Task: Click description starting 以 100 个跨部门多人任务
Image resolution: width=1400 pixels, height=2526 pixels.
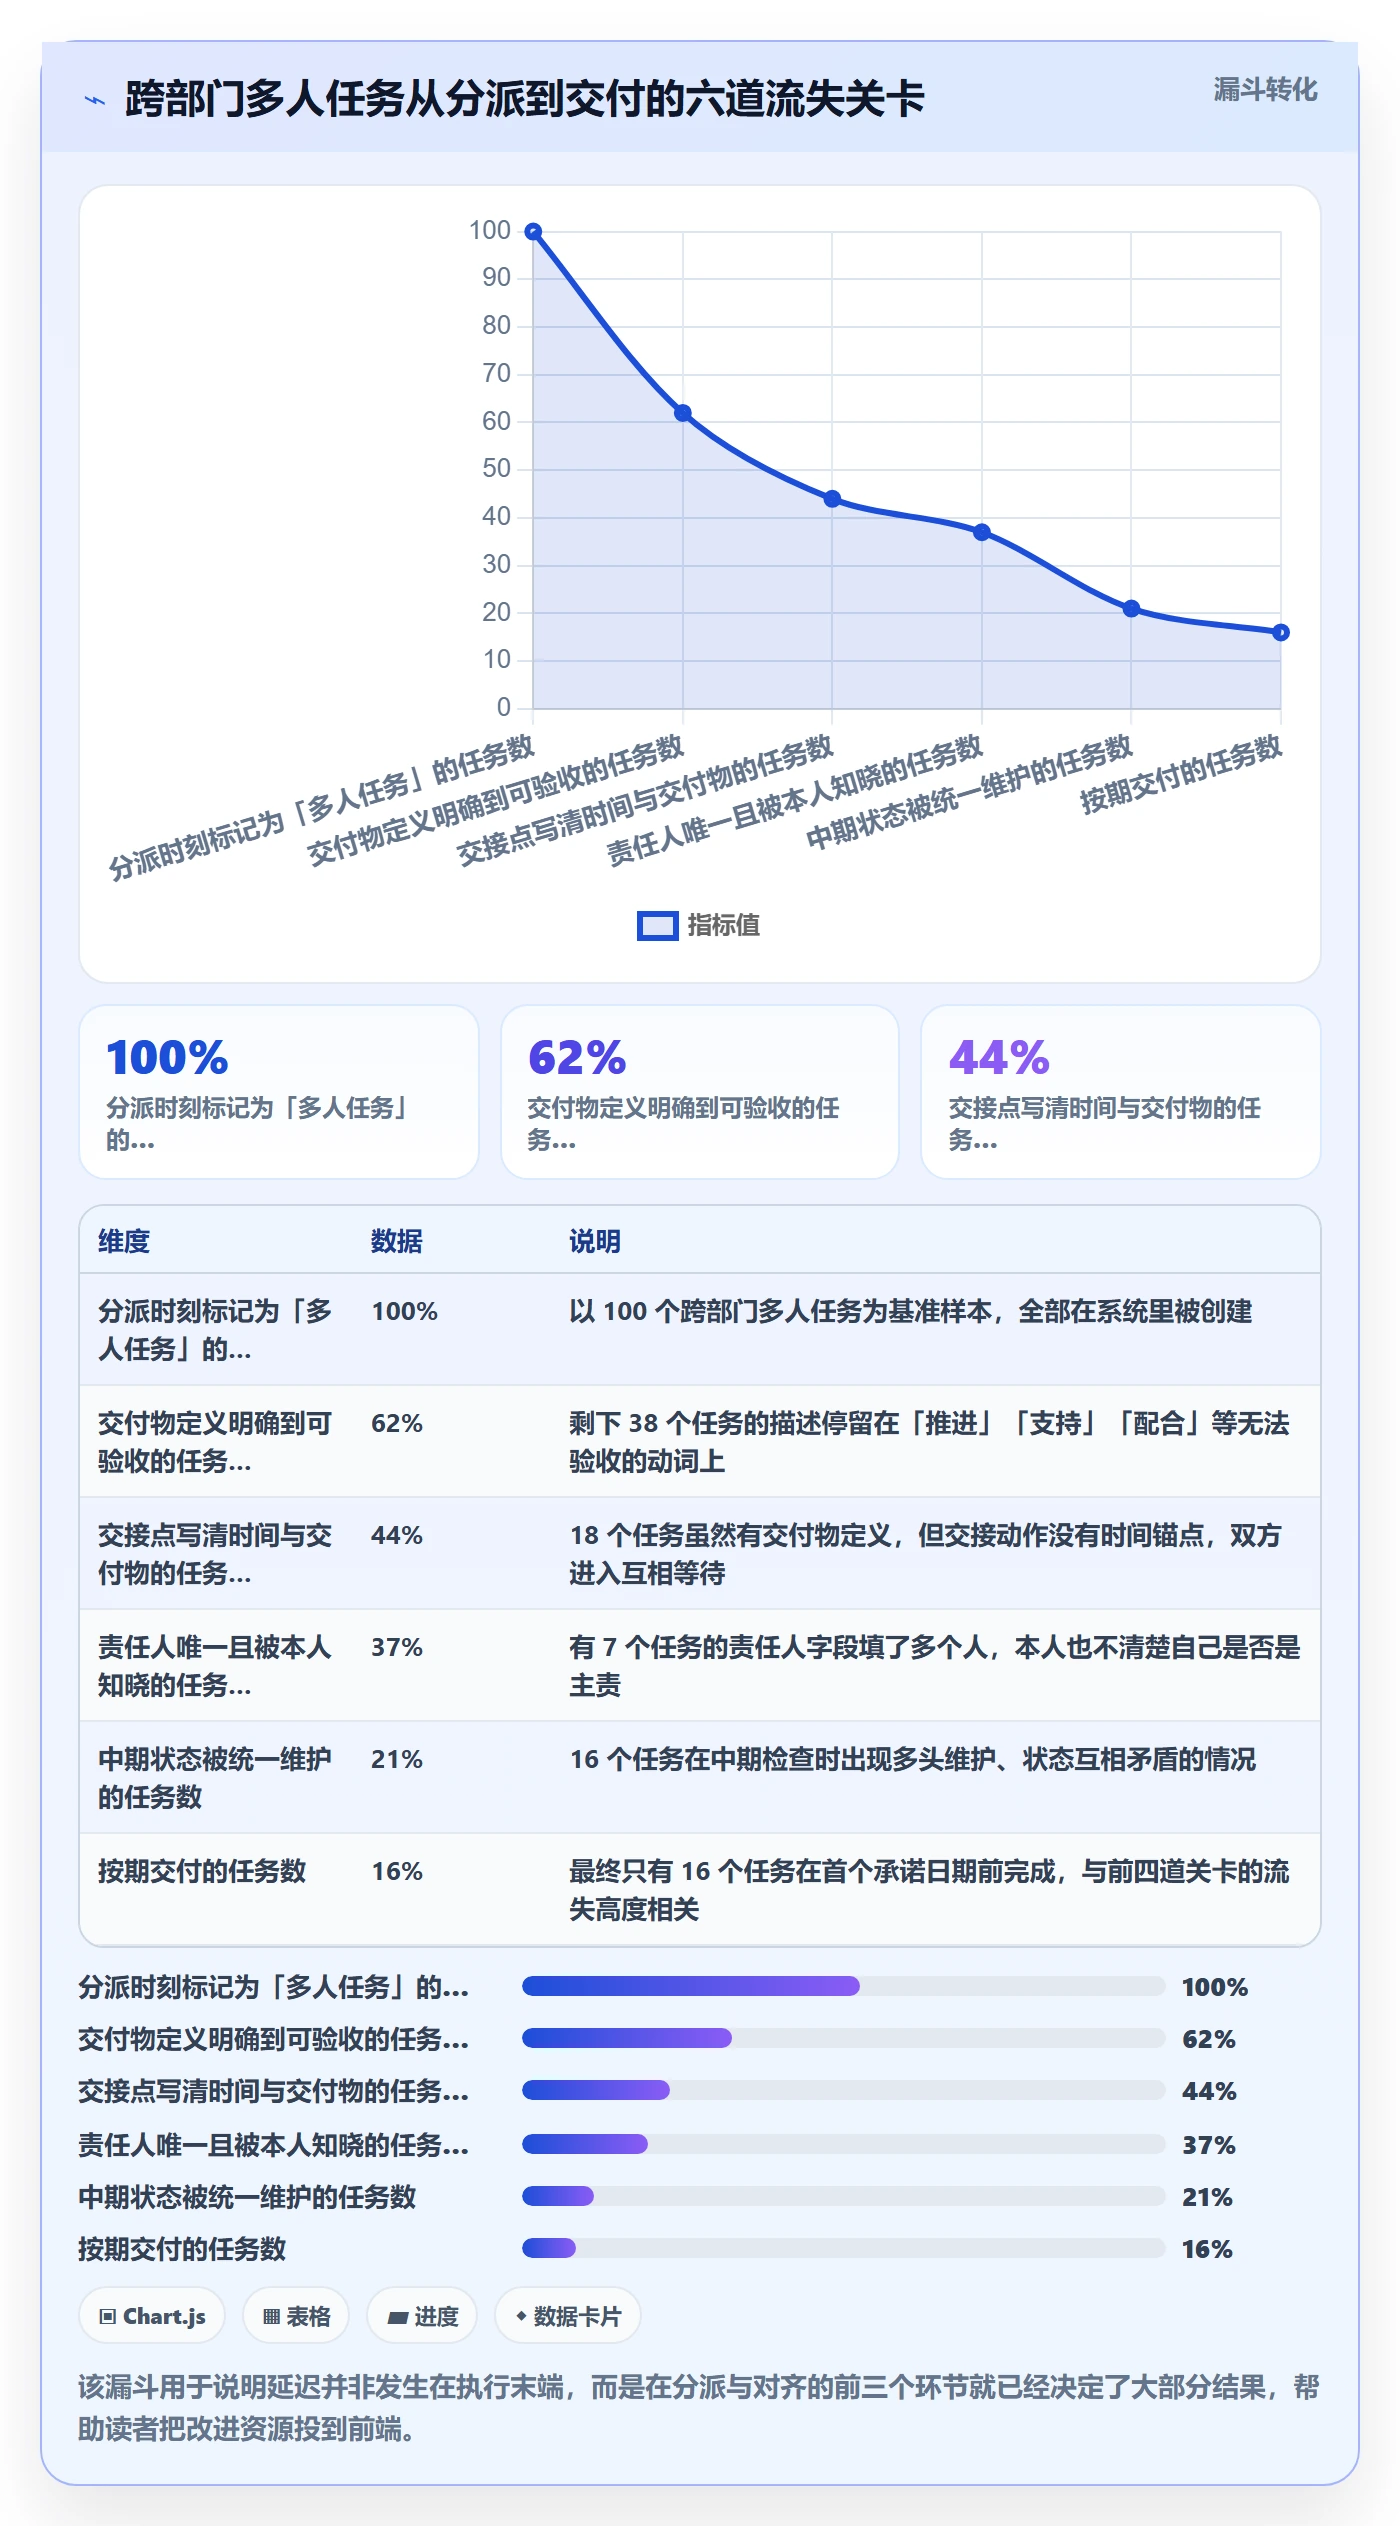Action: click(910, 1311)
